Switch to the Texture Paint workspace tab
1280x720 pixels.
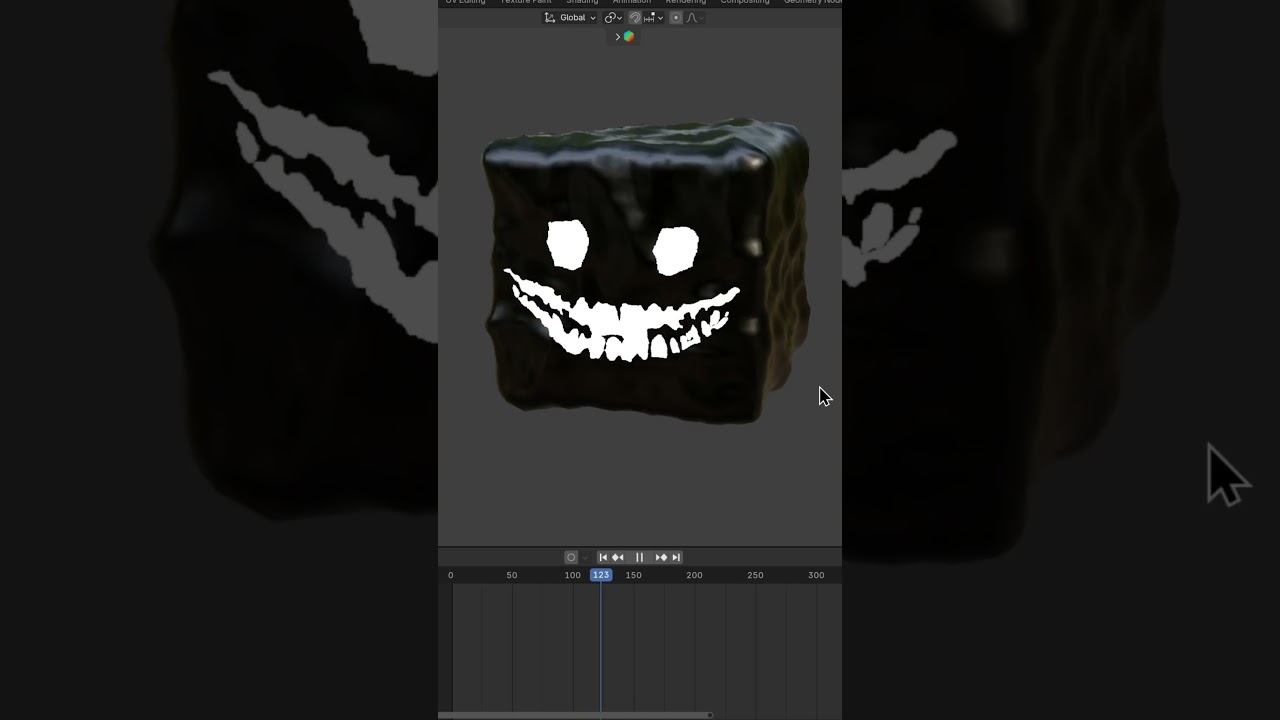pyautogui.click(x=526, y=2)
